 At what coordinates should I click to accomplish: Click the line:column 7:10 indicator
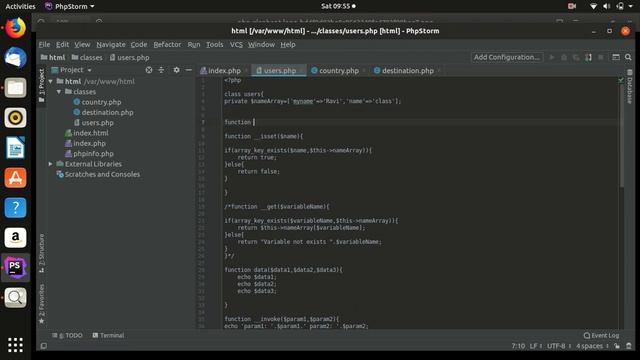pos(518,346)
